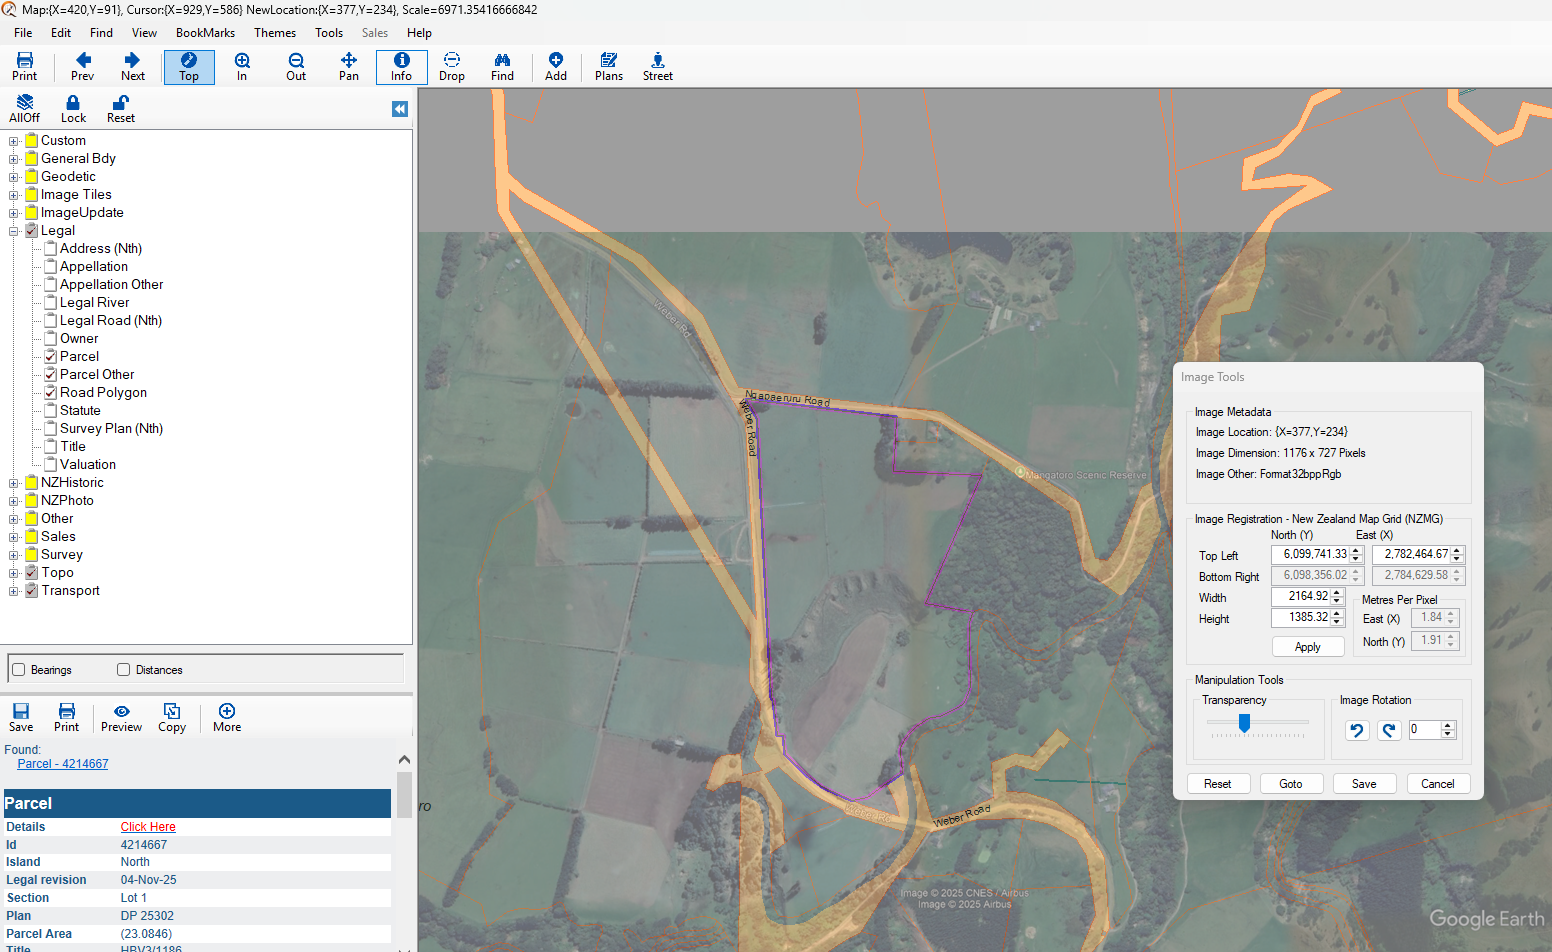Image resolution: width=1552 pixels, height=952 pixels.
Task: Open the Themes menu
Action: click(x=274, y=33)
